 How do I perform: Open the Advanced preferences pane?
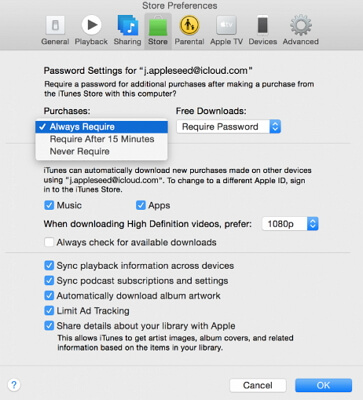pos(301,31)
